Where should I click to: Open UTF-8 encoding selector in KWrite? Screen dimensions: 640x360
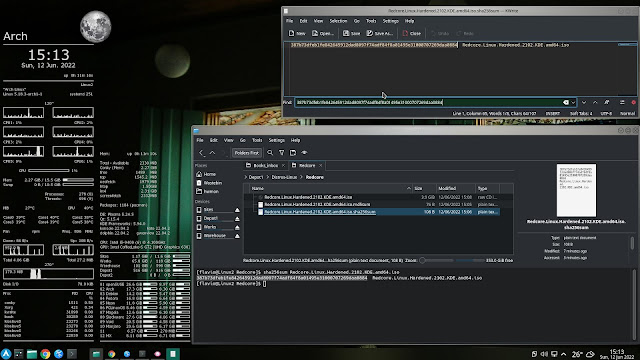tap(606, 113)
